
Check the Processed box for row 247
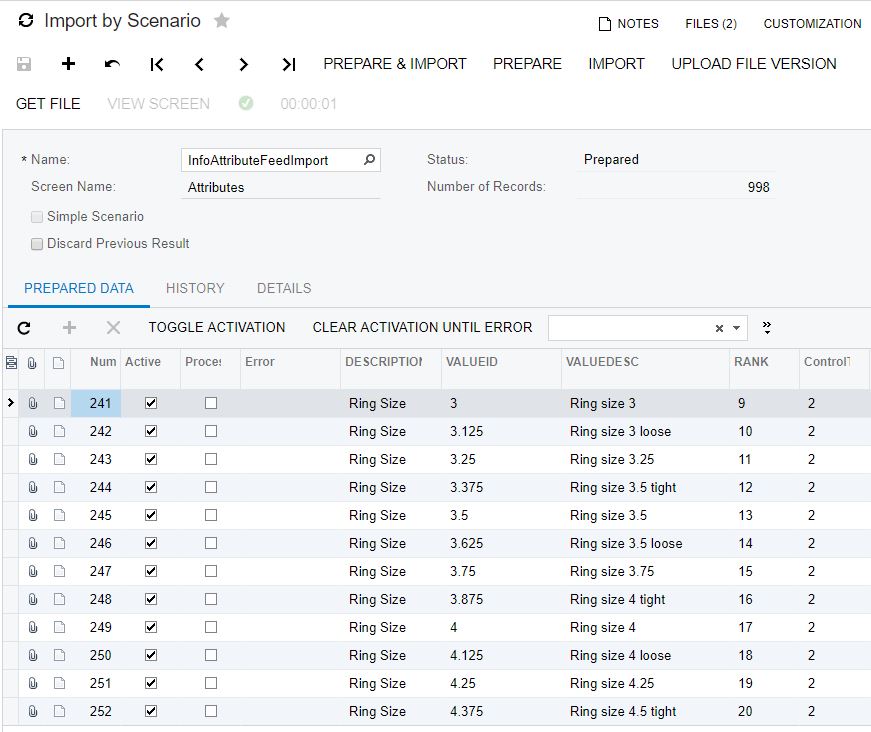pos(211,571)
